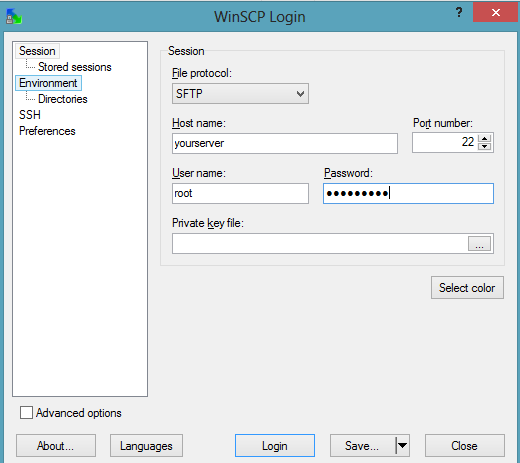Click the Private key file field
The width and height of the screenshot is (520, 463).
[x=320, y=243]
